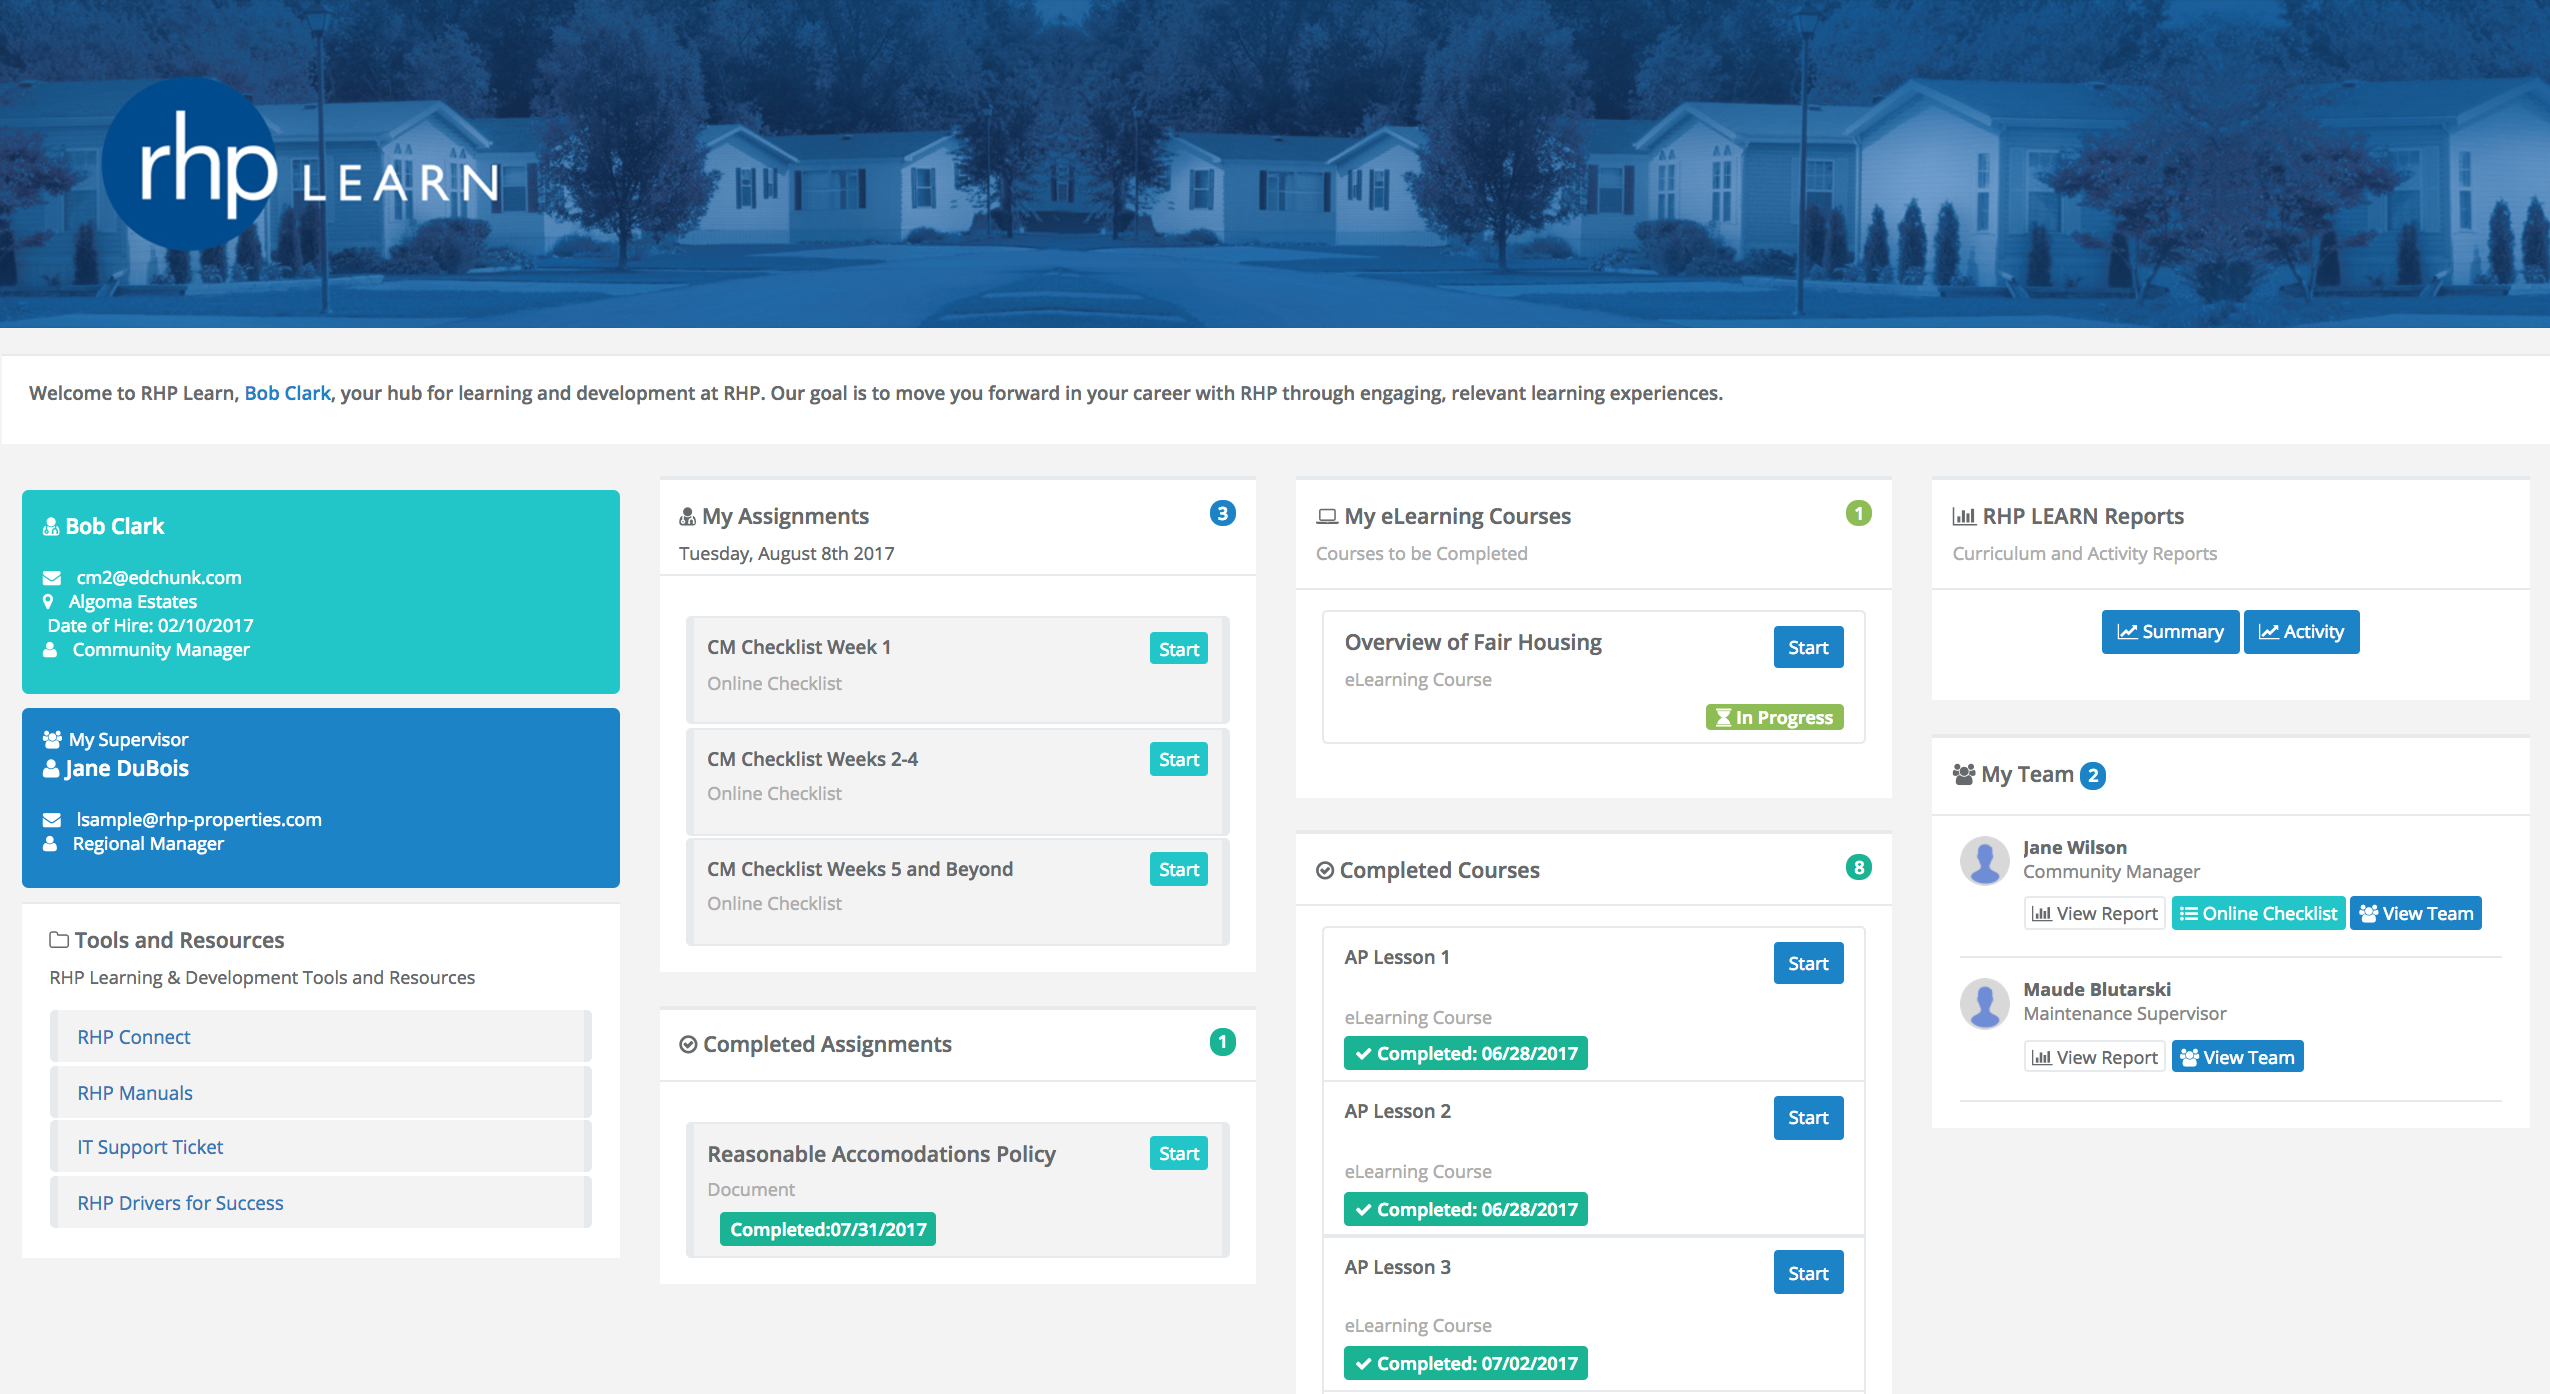Click envelope icon next to cm2@edchunk.com

click(52, 578)
